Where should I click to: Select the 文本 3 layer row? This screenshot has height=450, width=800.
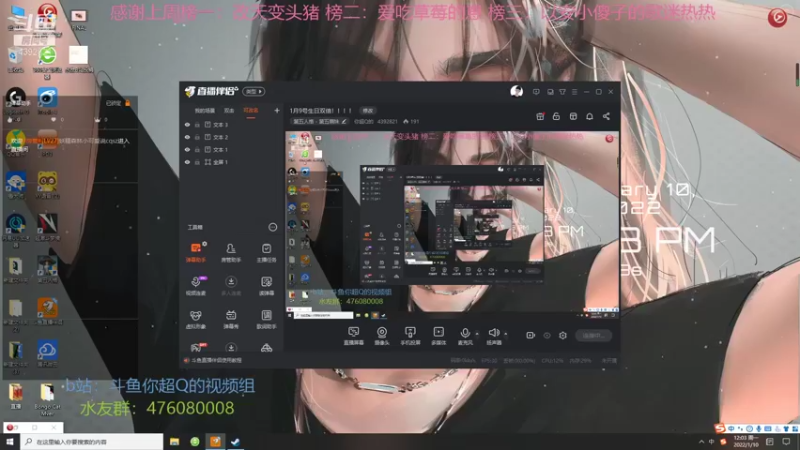232,124
